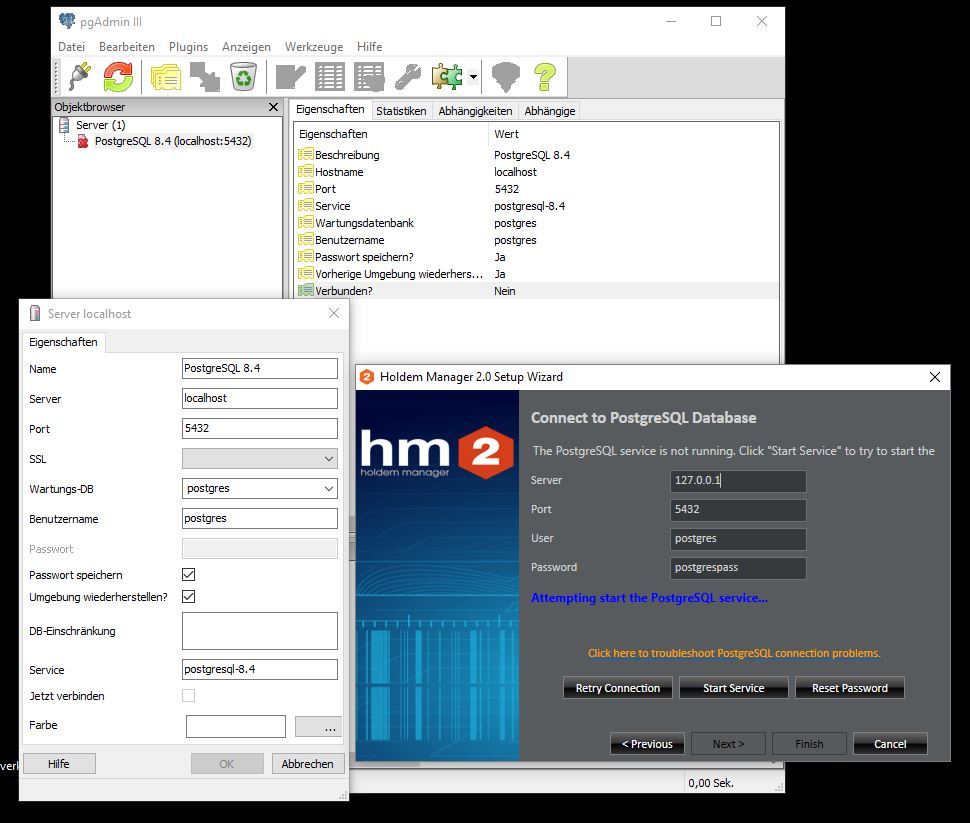Screen dimensions: 970x823
Task: Click the Start Service button
Action: tap(734, 688)
